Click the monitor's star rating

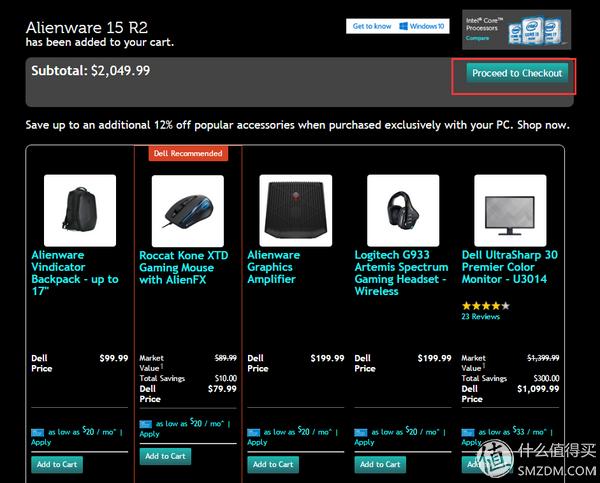pos(485,305)
